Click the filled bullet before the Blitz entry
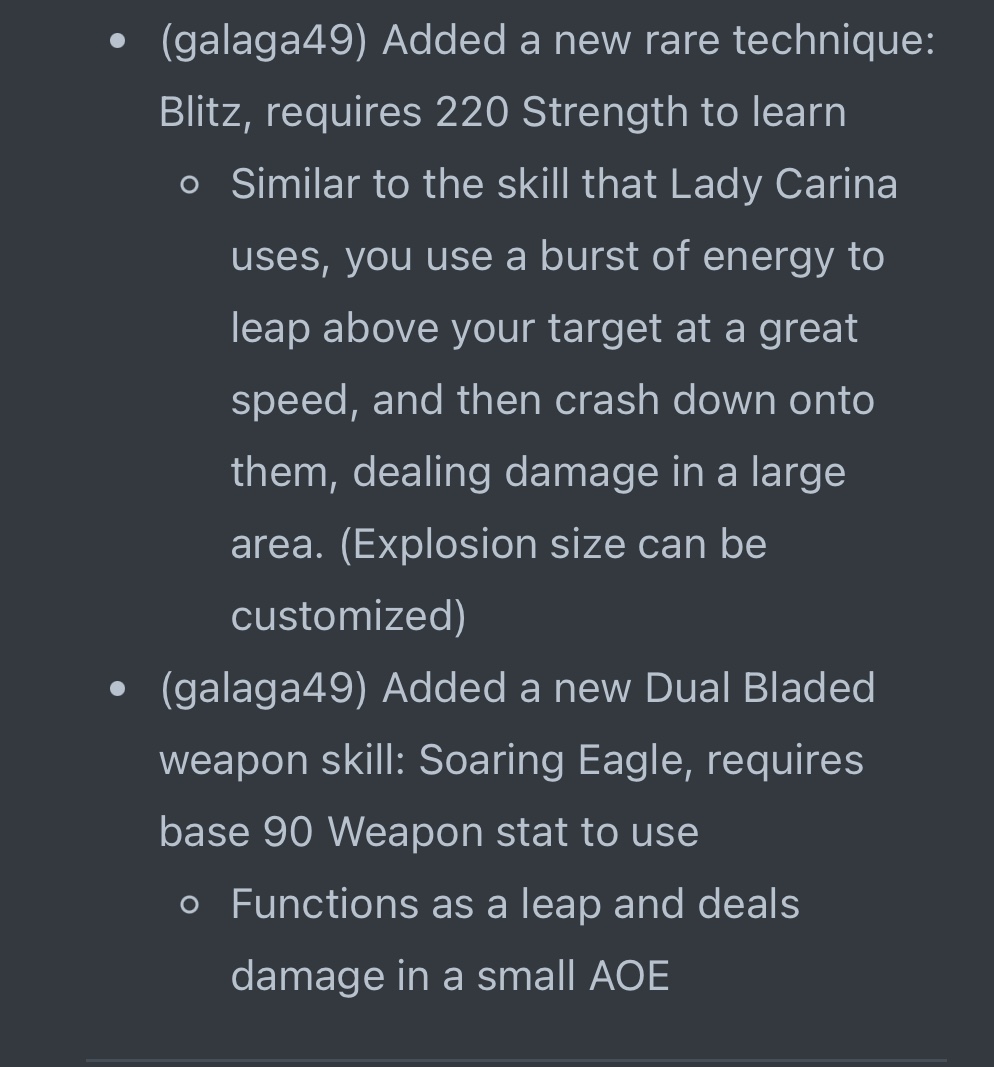 point(118,42)
